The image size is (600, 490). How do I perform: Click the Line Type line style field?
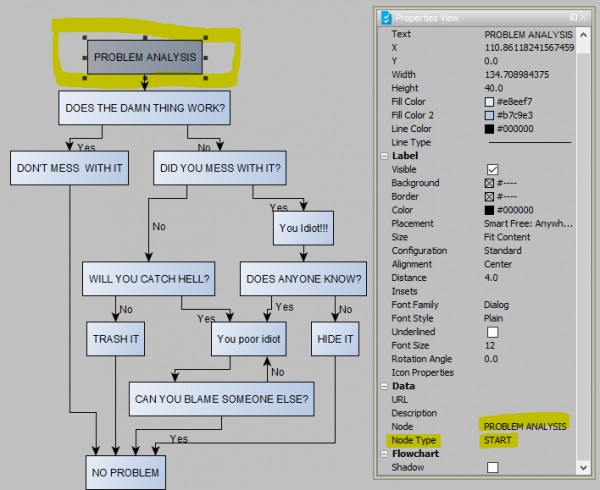[530, 142]
